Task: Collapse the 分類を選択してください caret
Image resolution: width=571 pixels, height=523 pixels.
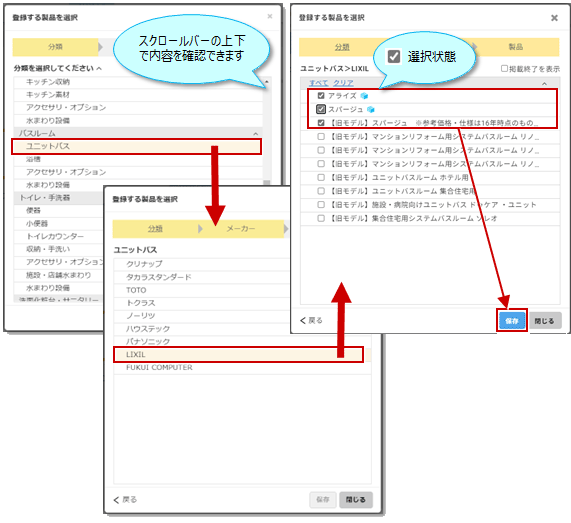Action: pos(99,68)
